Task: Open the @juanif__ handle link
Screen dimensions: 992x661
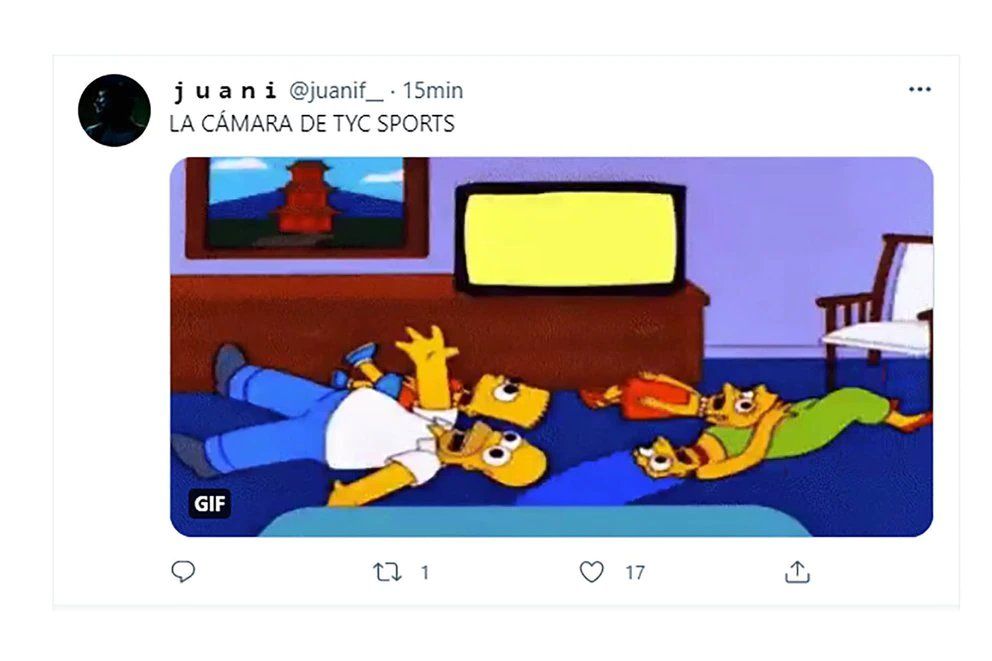Action: pos(336,91)
